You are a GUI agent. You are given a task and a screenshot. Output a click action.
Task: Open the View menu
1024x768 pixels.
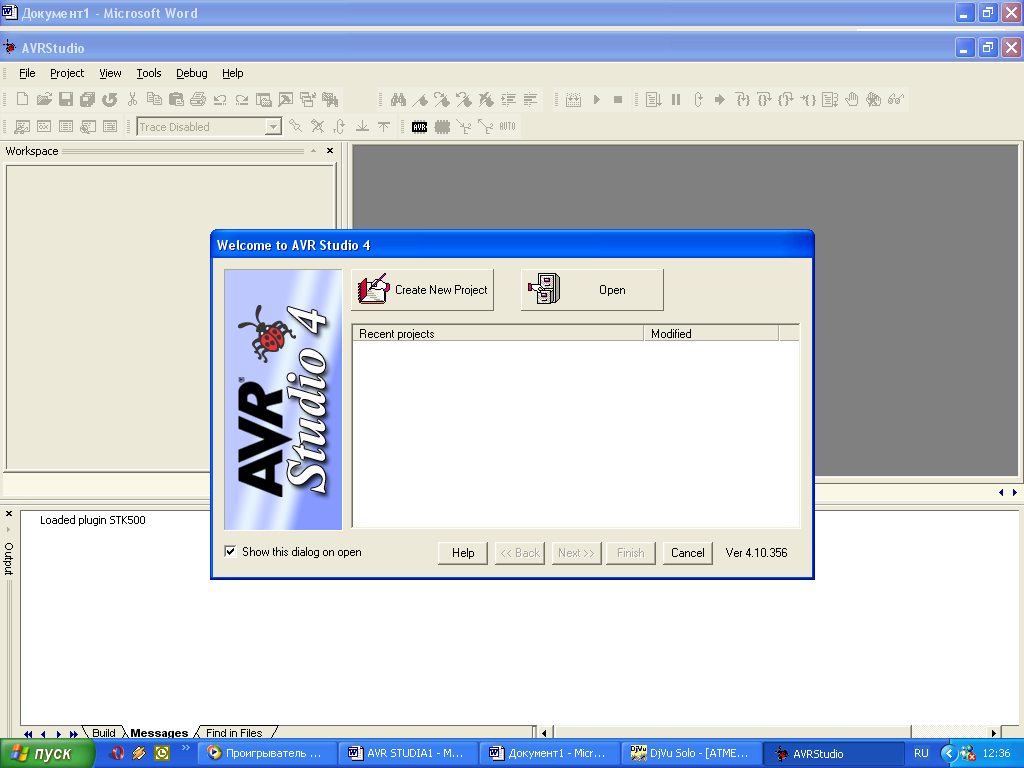pyautogui.click(x=110, y=73)
